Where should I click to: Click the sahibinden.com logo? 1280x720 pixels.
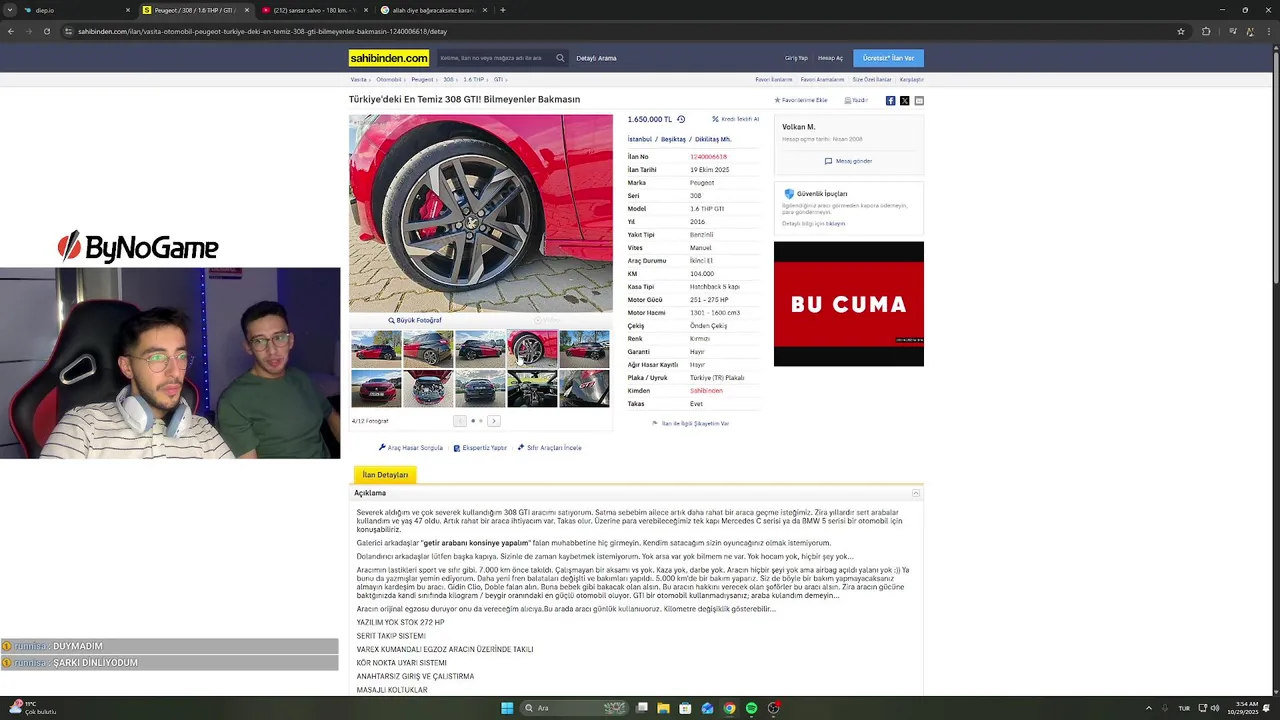tap(389, 58)
